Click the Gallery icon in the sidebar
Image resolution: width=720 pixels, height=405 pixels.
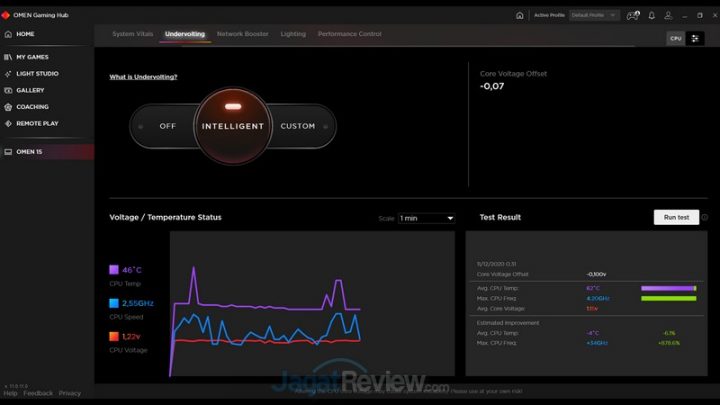[8, 90]
